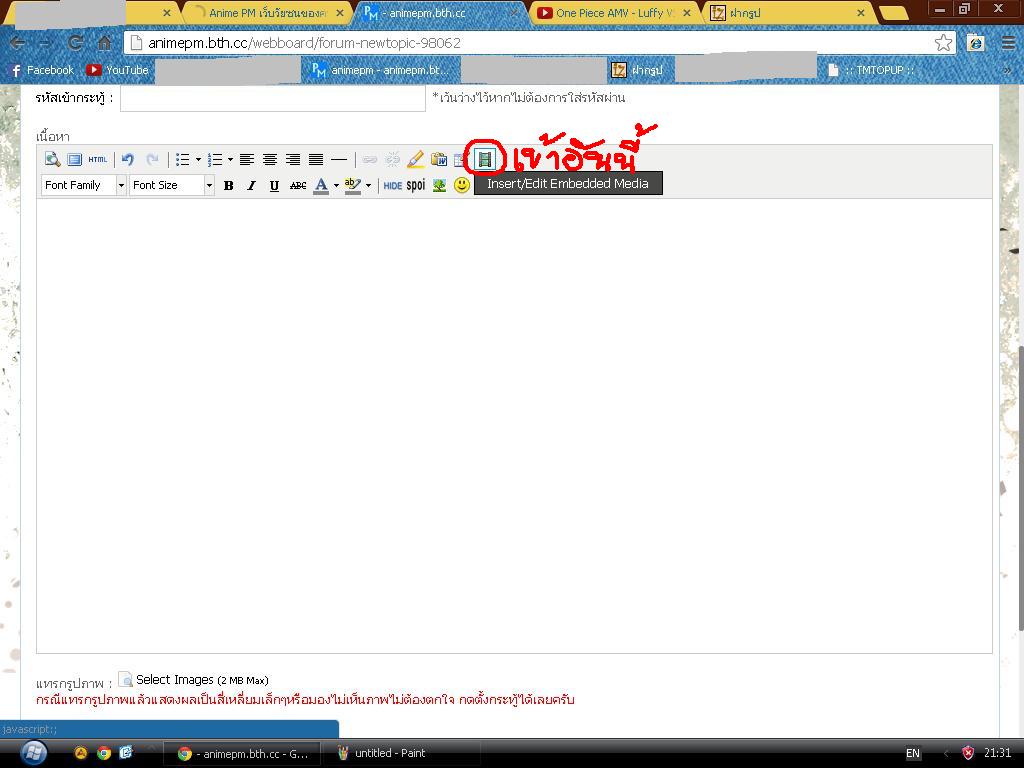This screenshot has width=1024, height=768.
Task: Apply the text color A button
Action: [x=321, y=185]
